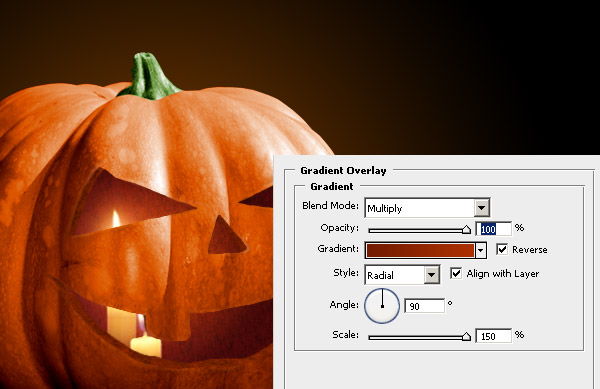
Task: Open the Style dropdown arrow
Action: [x=431, y=275]
